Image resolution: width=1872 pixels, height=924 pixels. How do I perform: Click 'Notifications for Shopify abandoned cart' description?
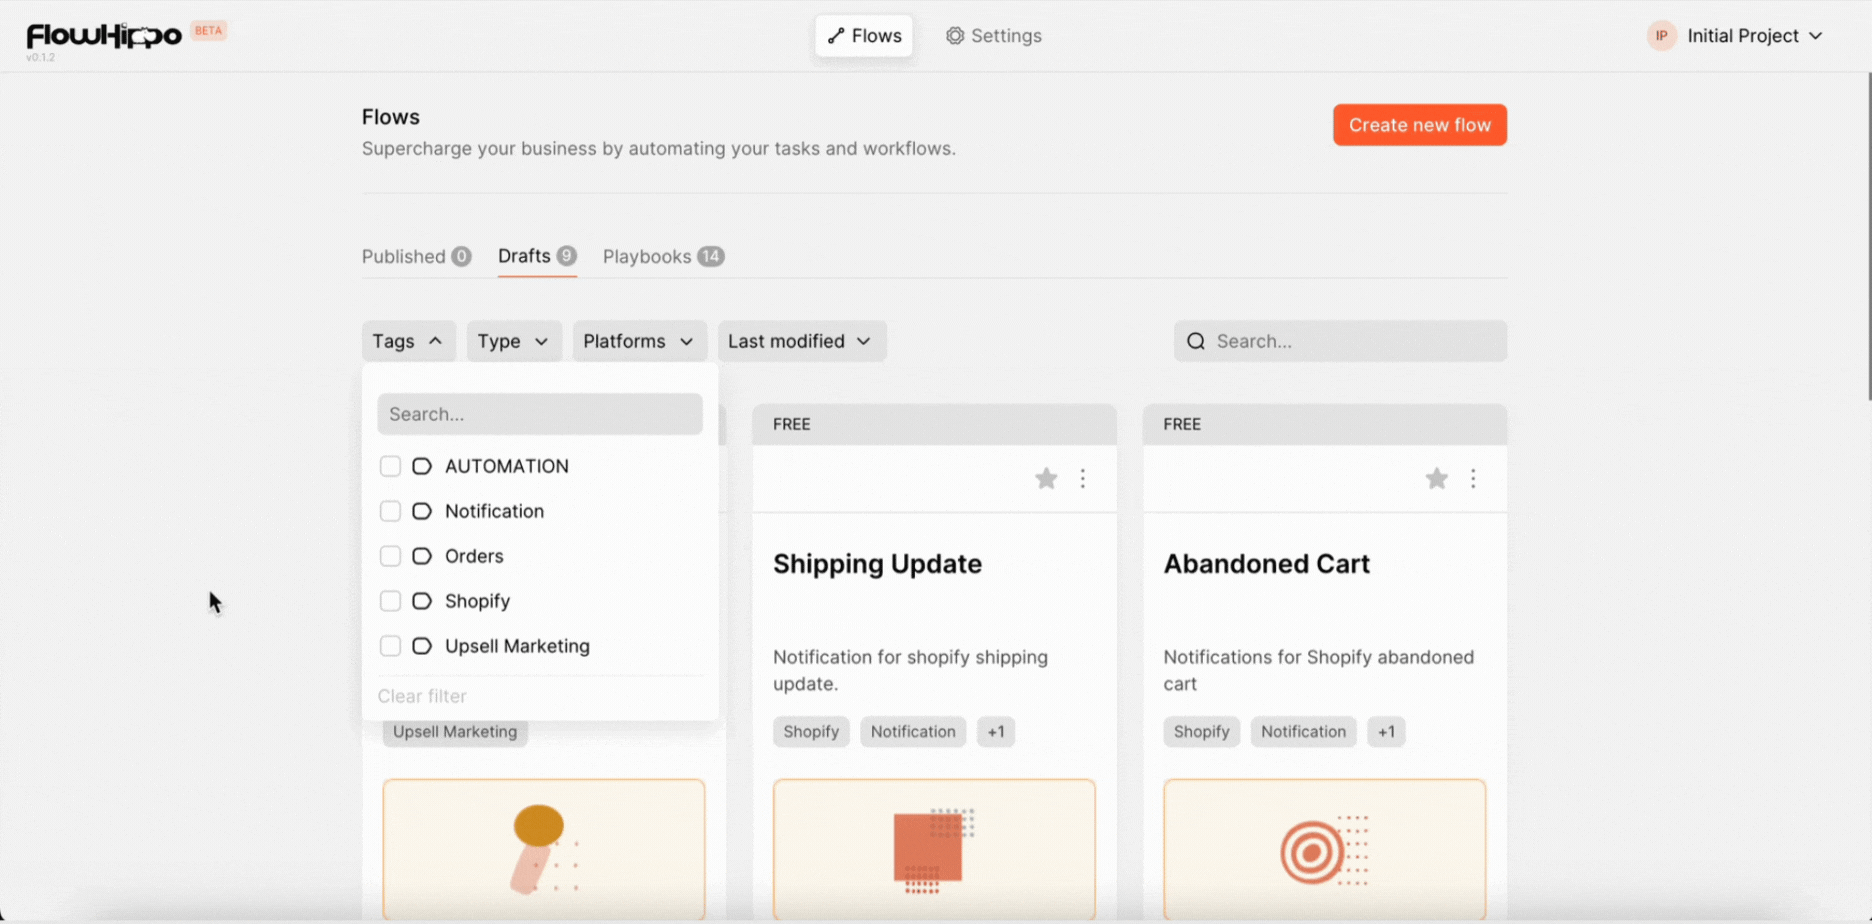1318,670
